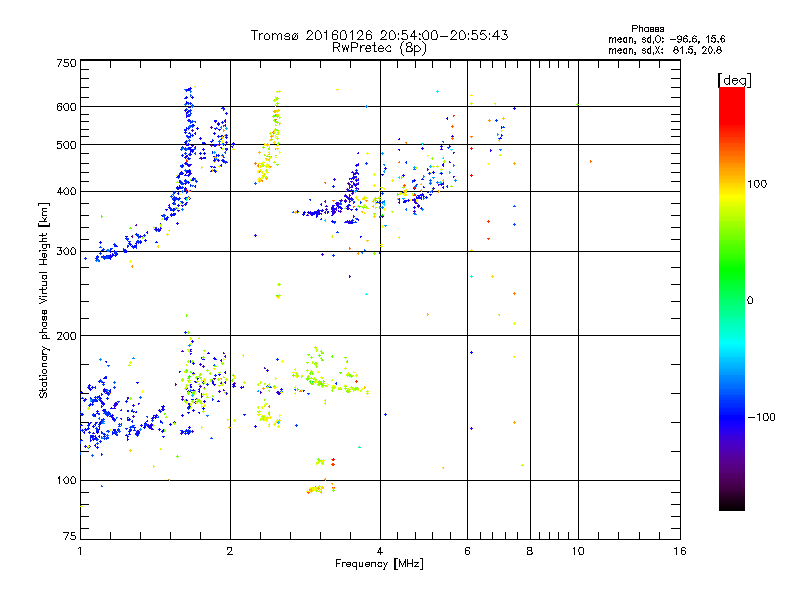Click the black bottom of the colorbar
The width and height of the screenshot is (800, 600).
pos(732,503)
